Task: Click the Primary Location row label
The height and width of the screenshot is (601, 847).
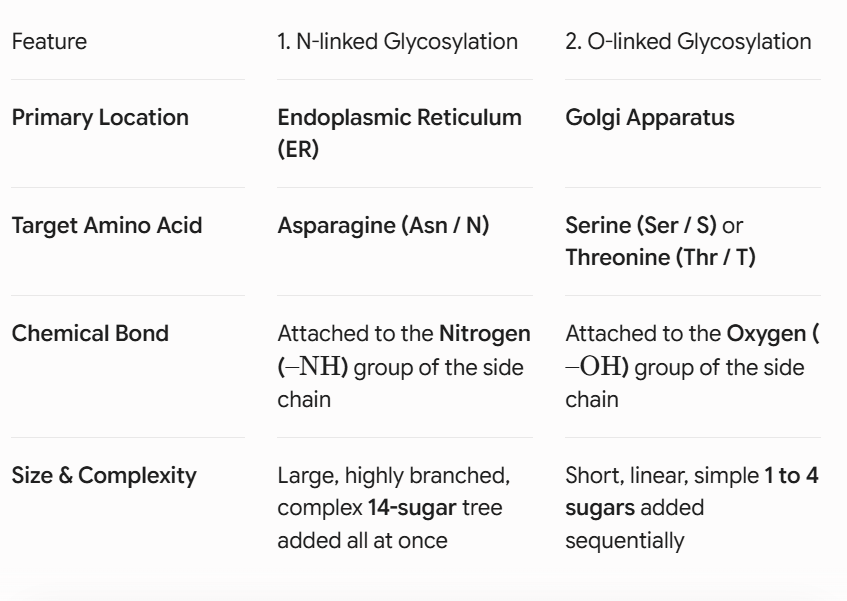Action: pos(100,117)
